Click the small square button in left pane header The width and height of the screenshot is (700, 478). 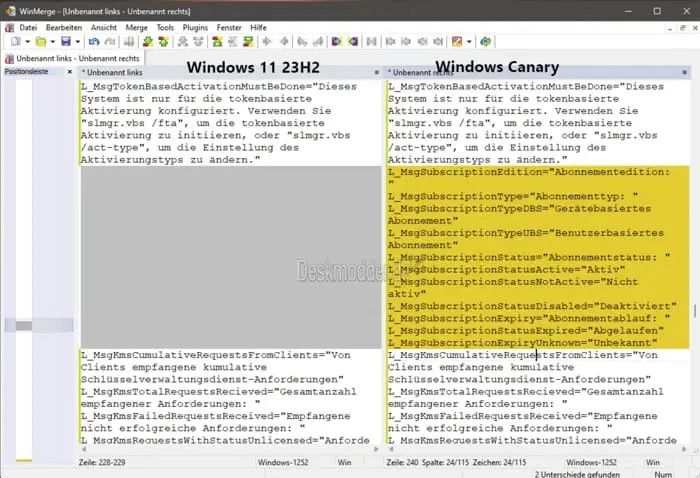(x=376, y=72)
